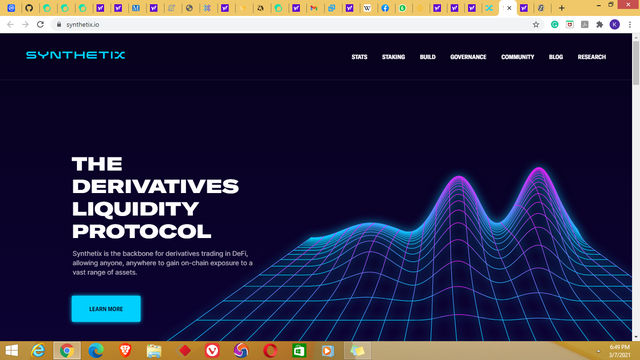640x360 pixels.
Task: Open the Research page
Action: pyautogui.click(x=592, y=57)
